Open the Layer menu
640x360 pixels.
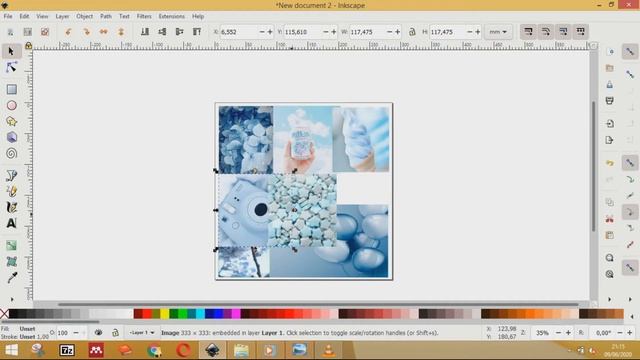(x=62, y=16)
